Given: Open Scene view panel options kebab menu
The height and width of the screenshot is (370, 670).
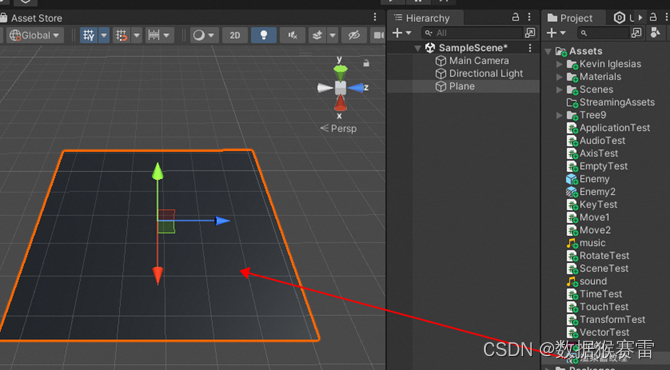Looking at the screenshot, I should tap(375, 17).
